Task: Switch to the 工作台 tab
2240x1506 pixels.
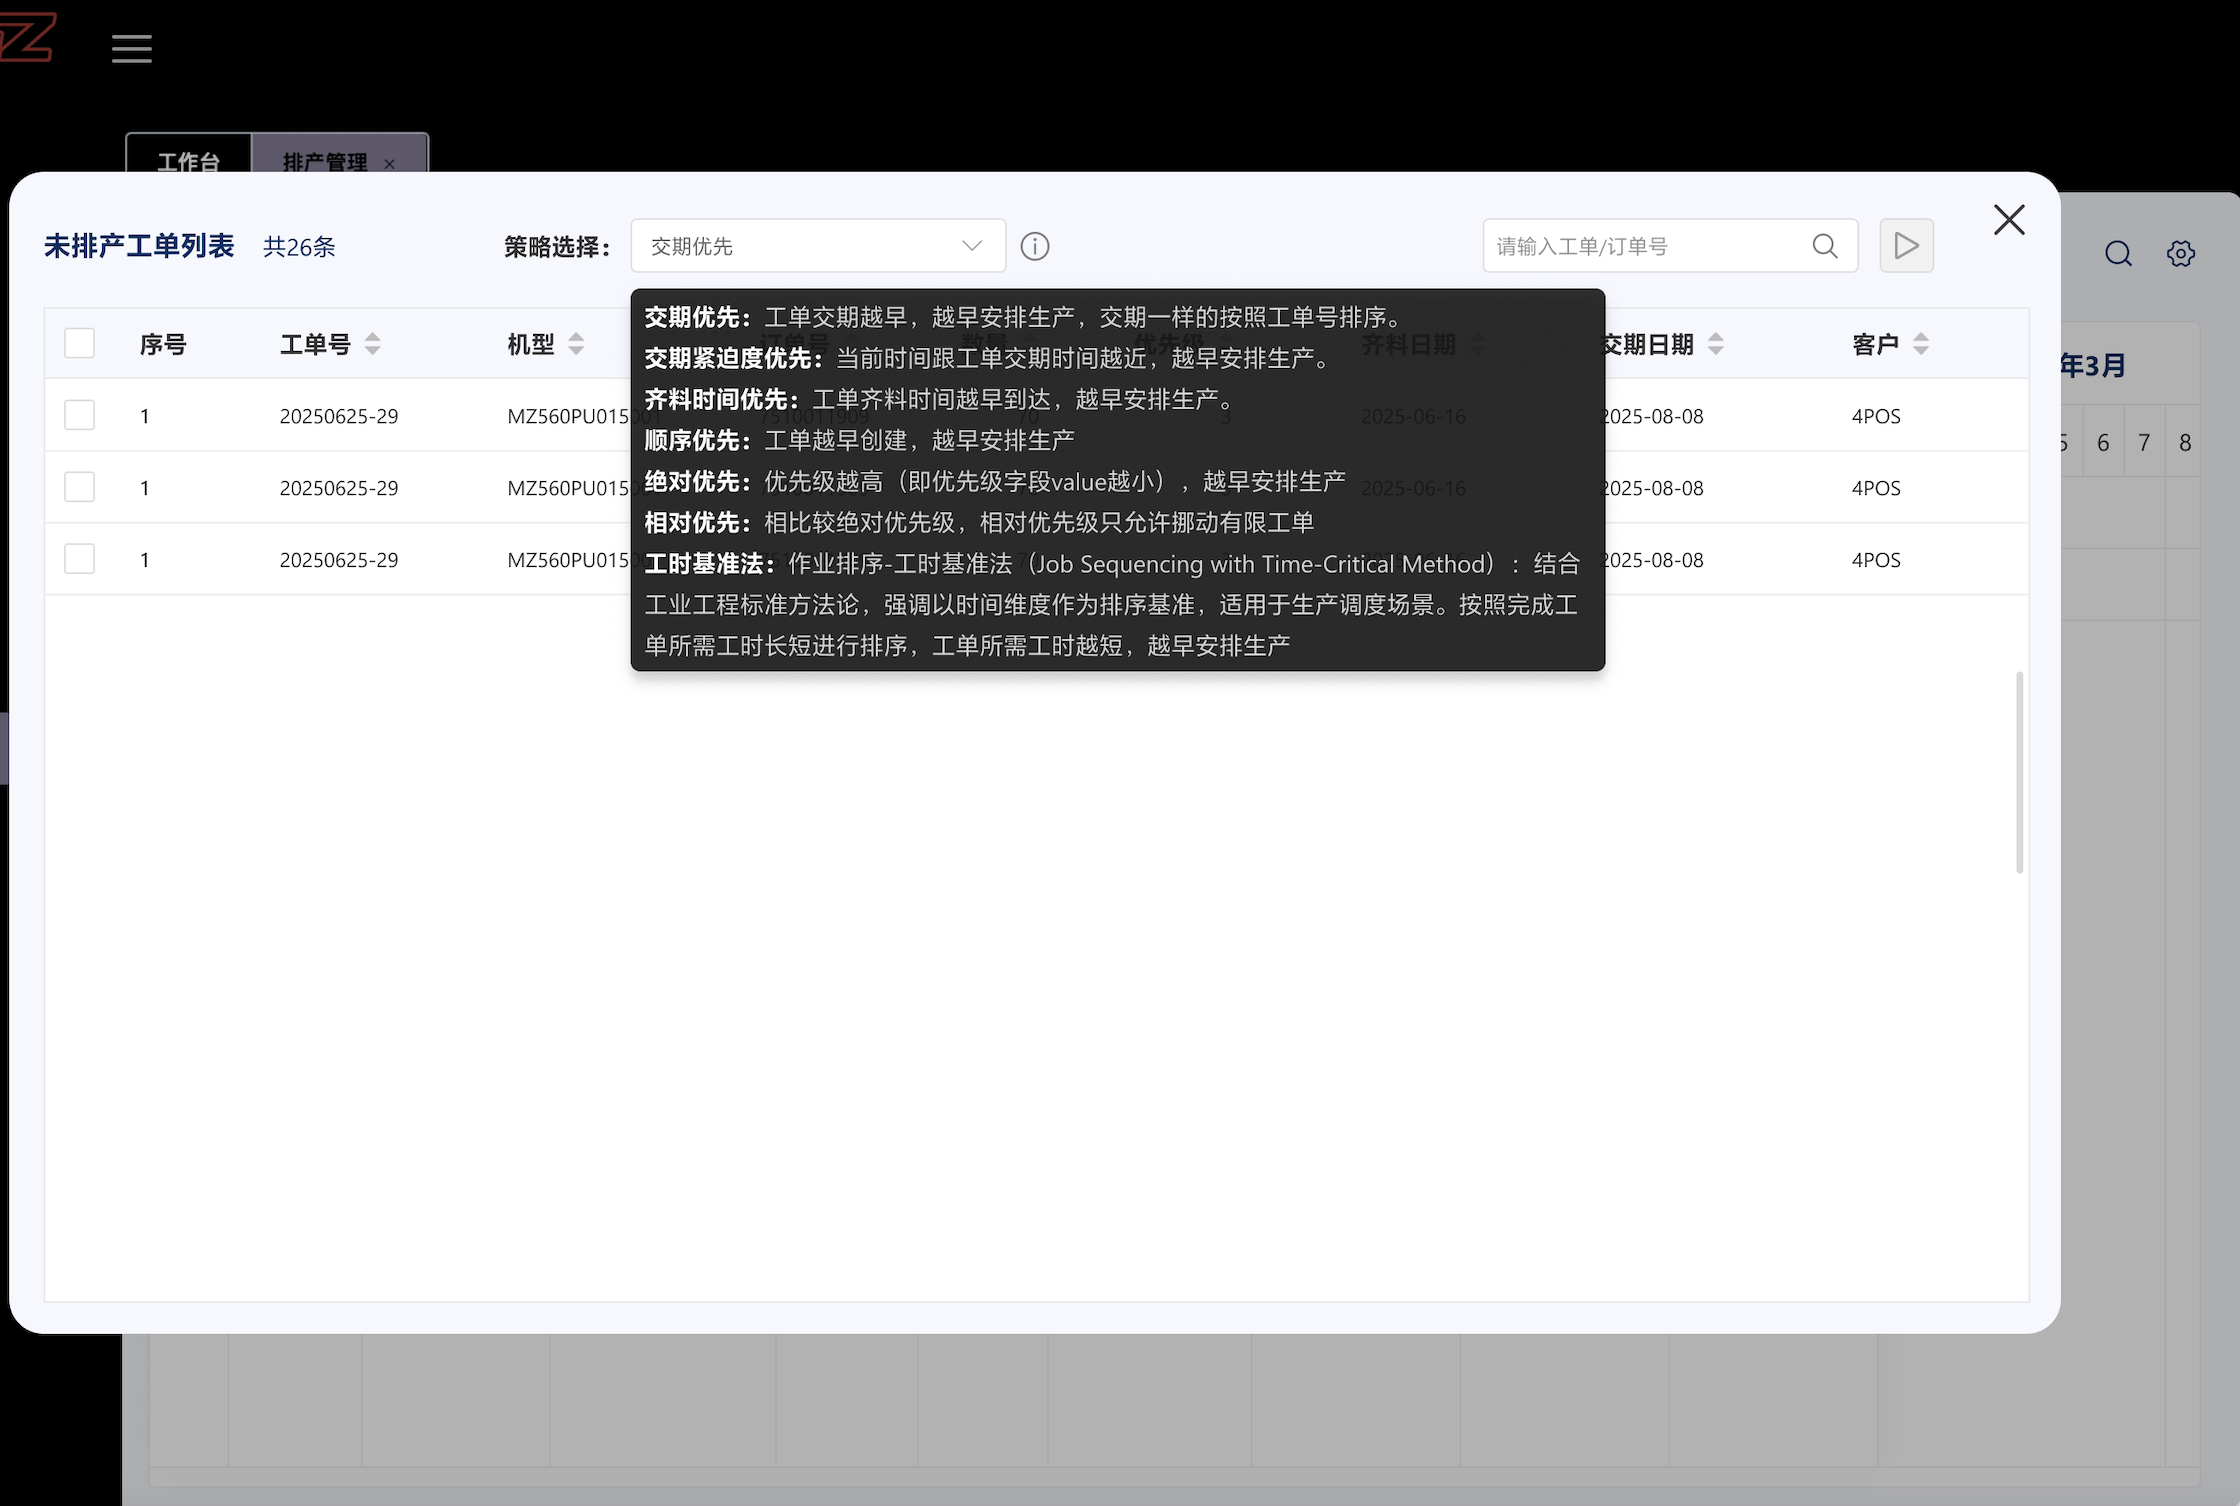Action: tap(188, 160)
